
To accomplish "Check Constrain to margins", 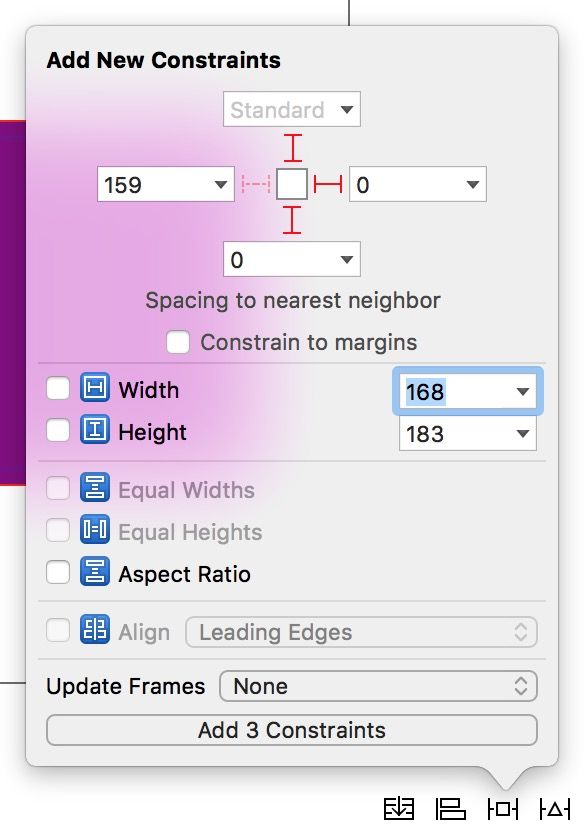I will click(x=178, y=342).
